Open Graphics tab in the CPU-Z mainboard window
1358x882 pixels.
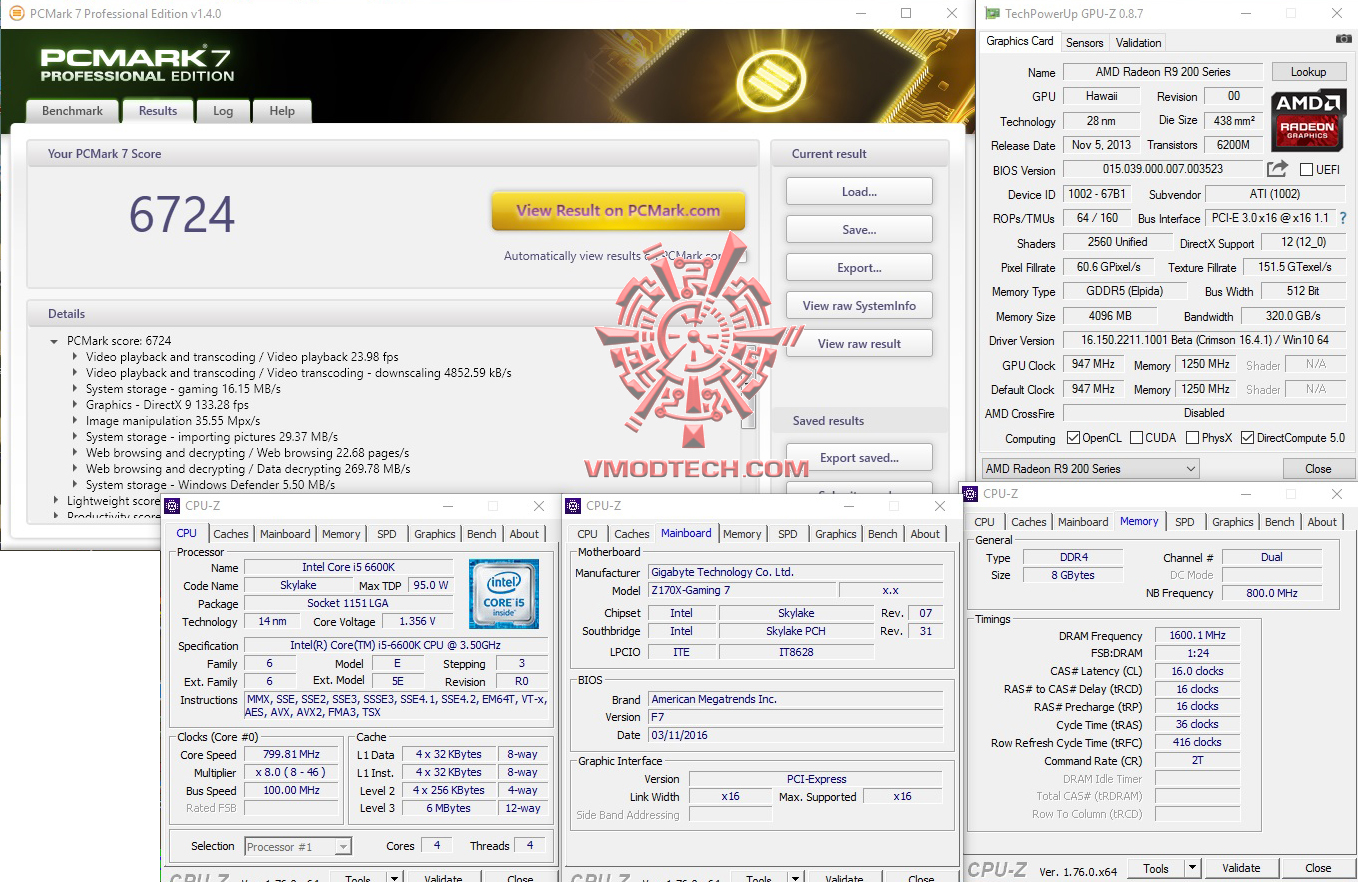point(836,534)
